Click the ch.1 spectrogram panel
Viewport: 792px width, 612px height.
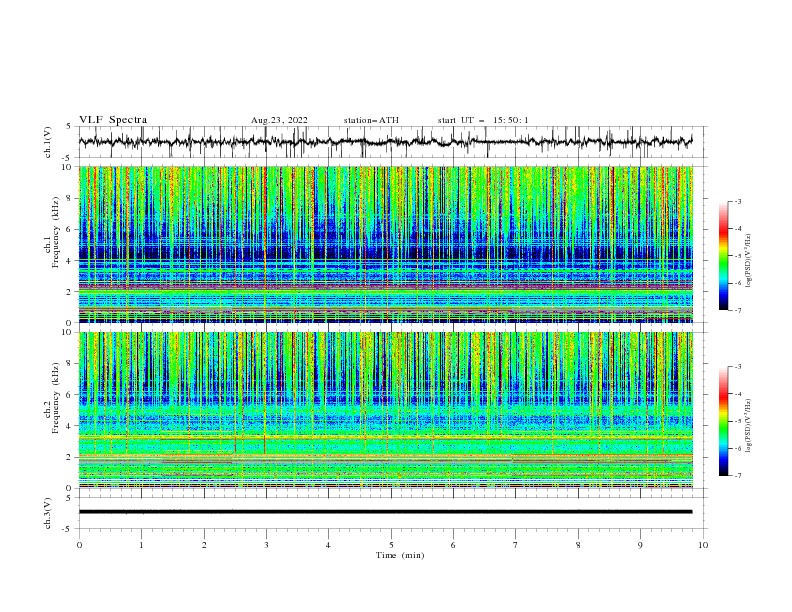pos(386,244)
